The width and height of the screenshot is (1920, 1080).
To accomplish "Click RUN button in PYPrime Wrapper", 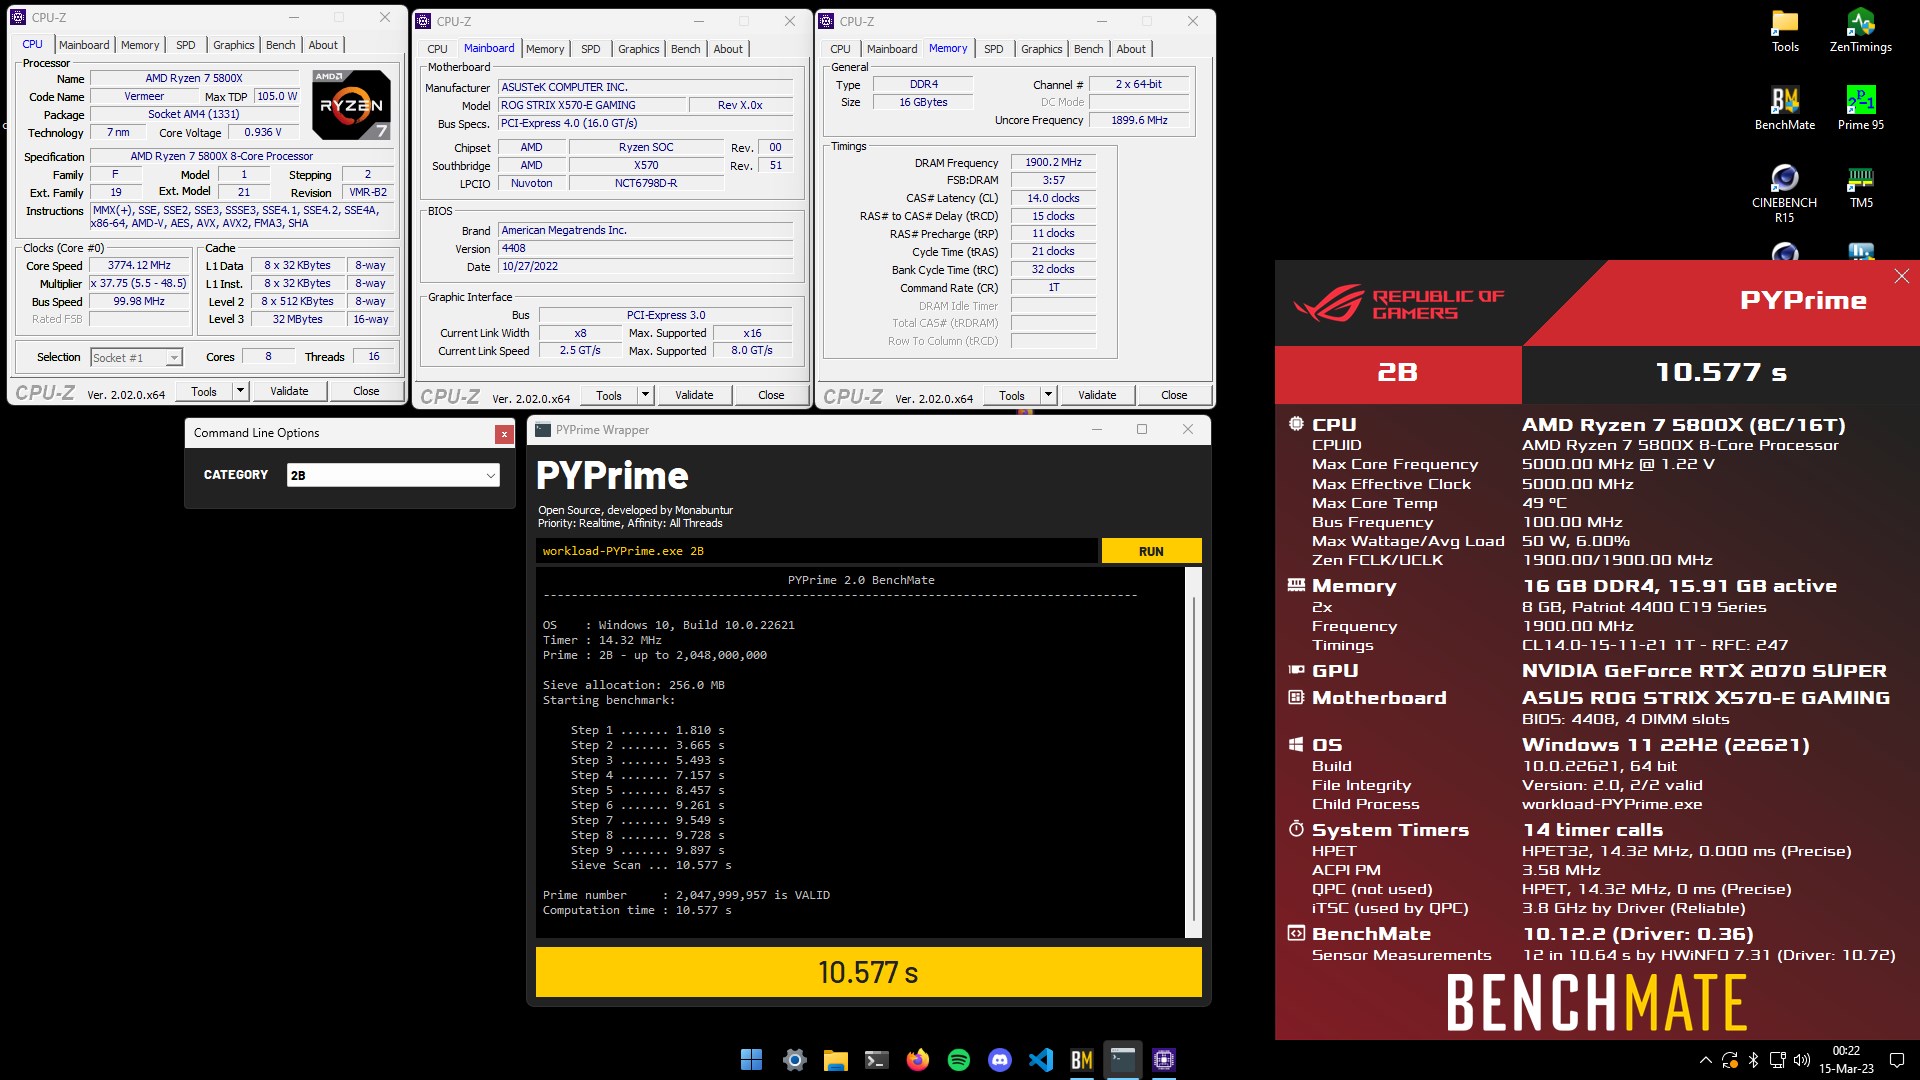I will click(1151, 551).
